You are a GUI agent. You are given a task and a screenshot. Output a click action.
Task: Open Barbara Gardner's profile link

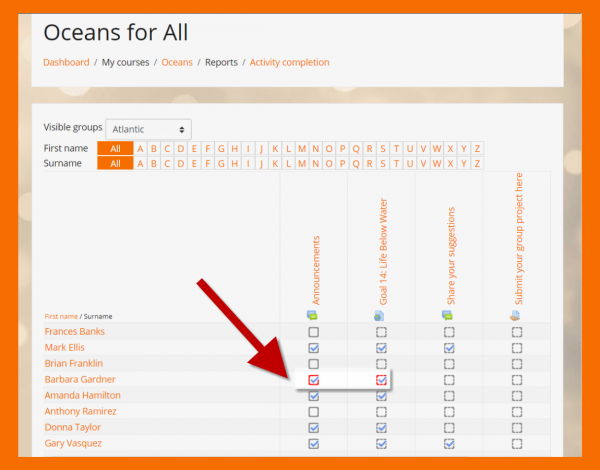pyautogui.click(x=80, y=380)
